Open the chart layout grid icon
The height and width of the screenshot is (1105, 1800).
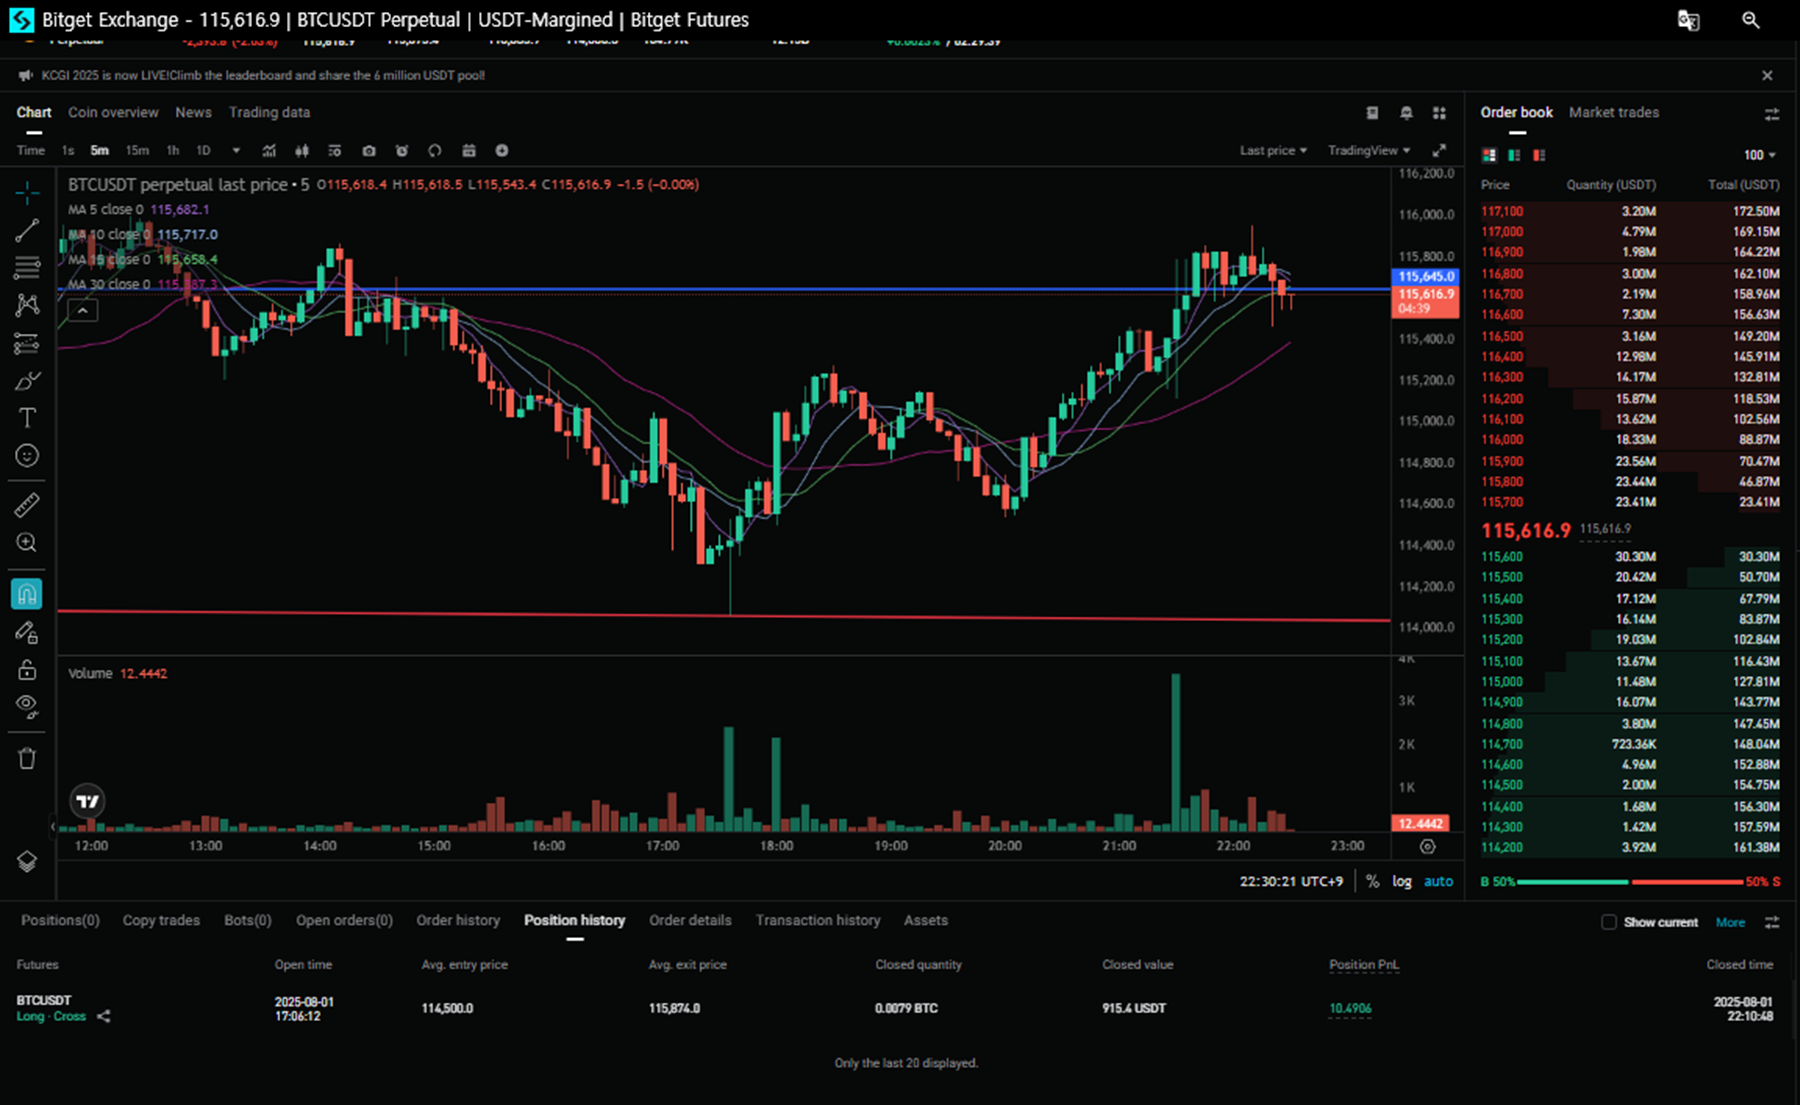tap(1439, 113)
